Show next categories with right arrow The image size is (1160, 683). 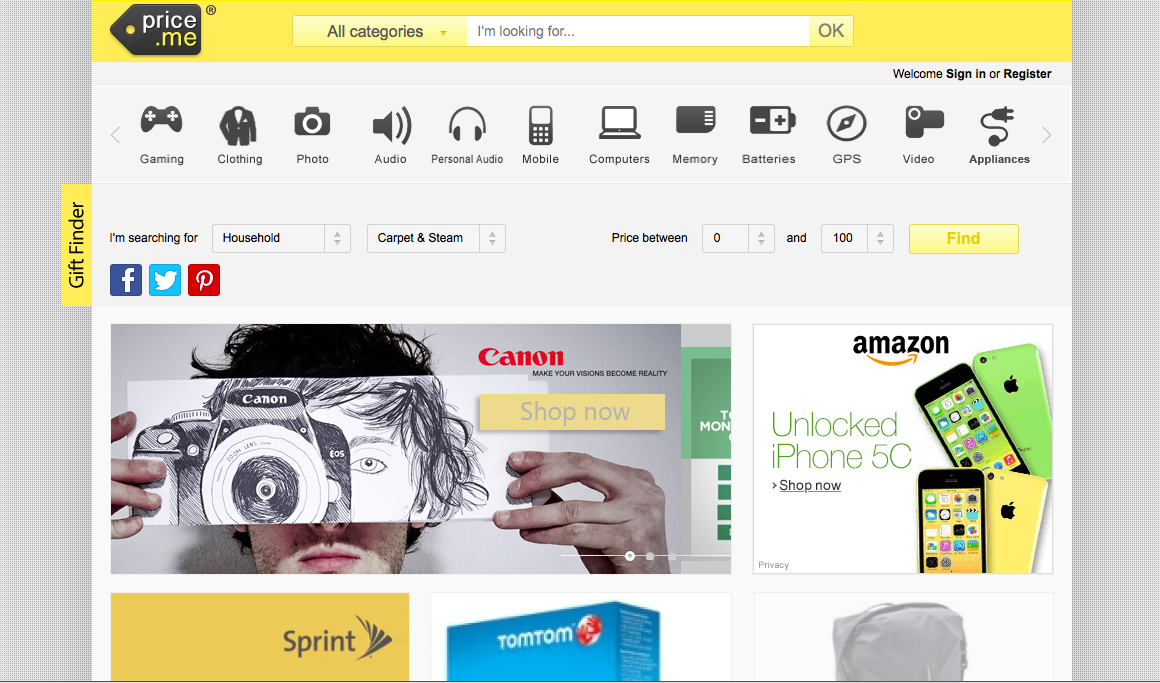(1046, 135)
